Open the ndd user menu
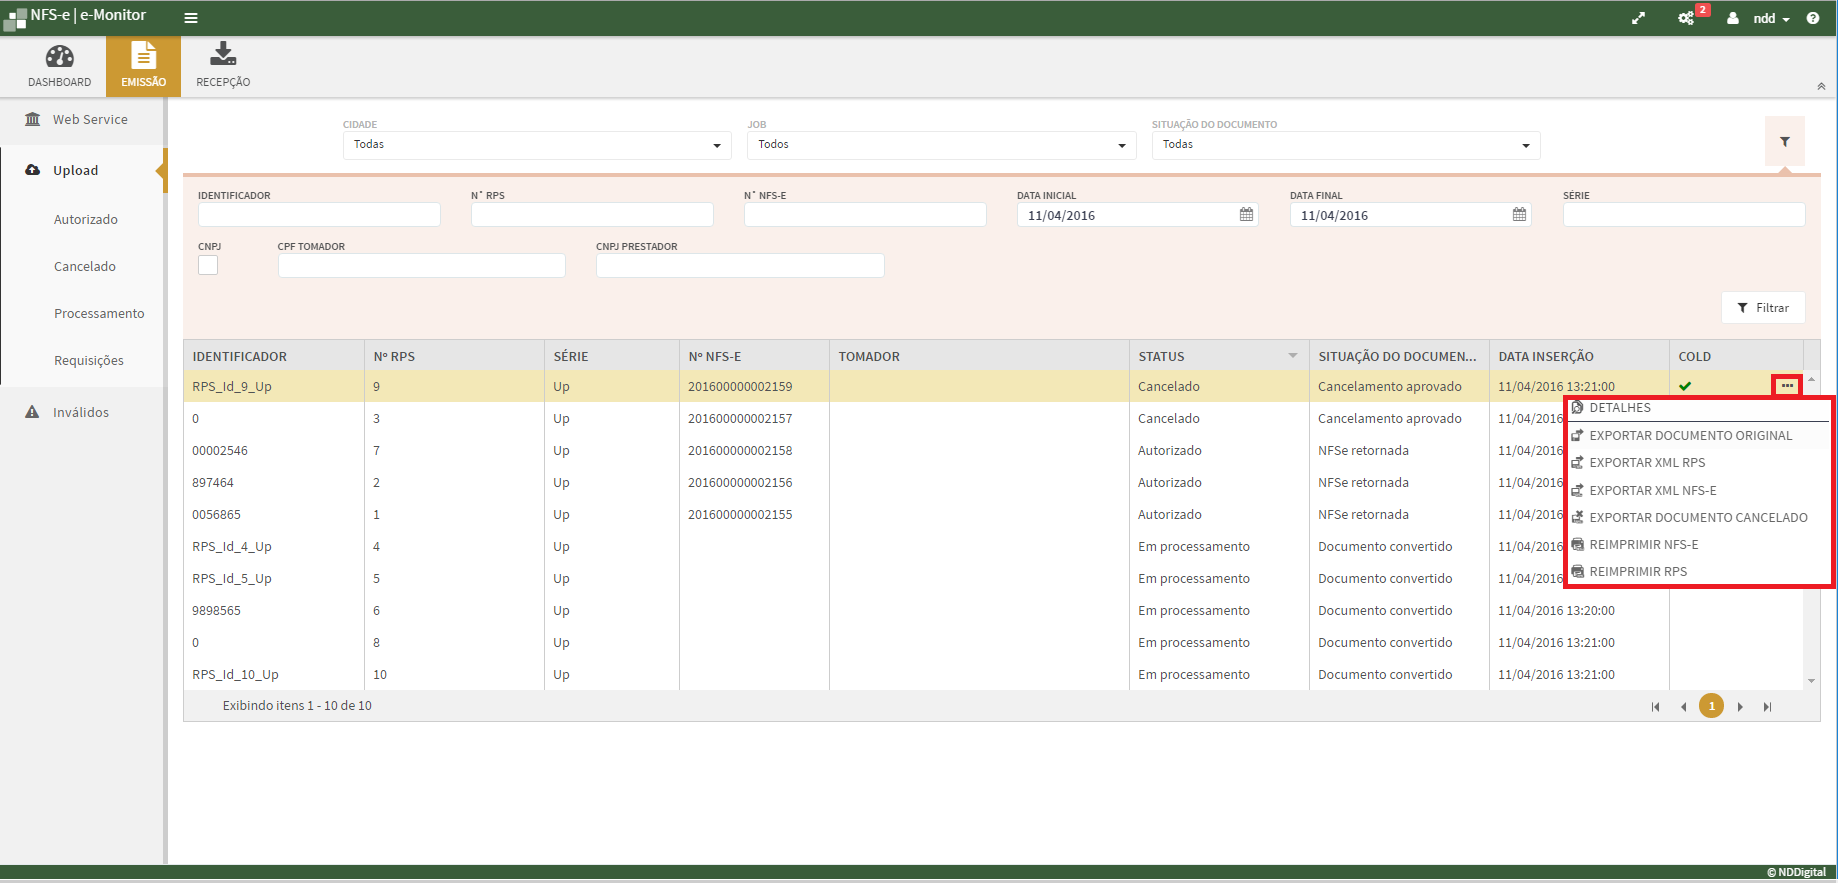The image size is (1838, 883). 1770,18
